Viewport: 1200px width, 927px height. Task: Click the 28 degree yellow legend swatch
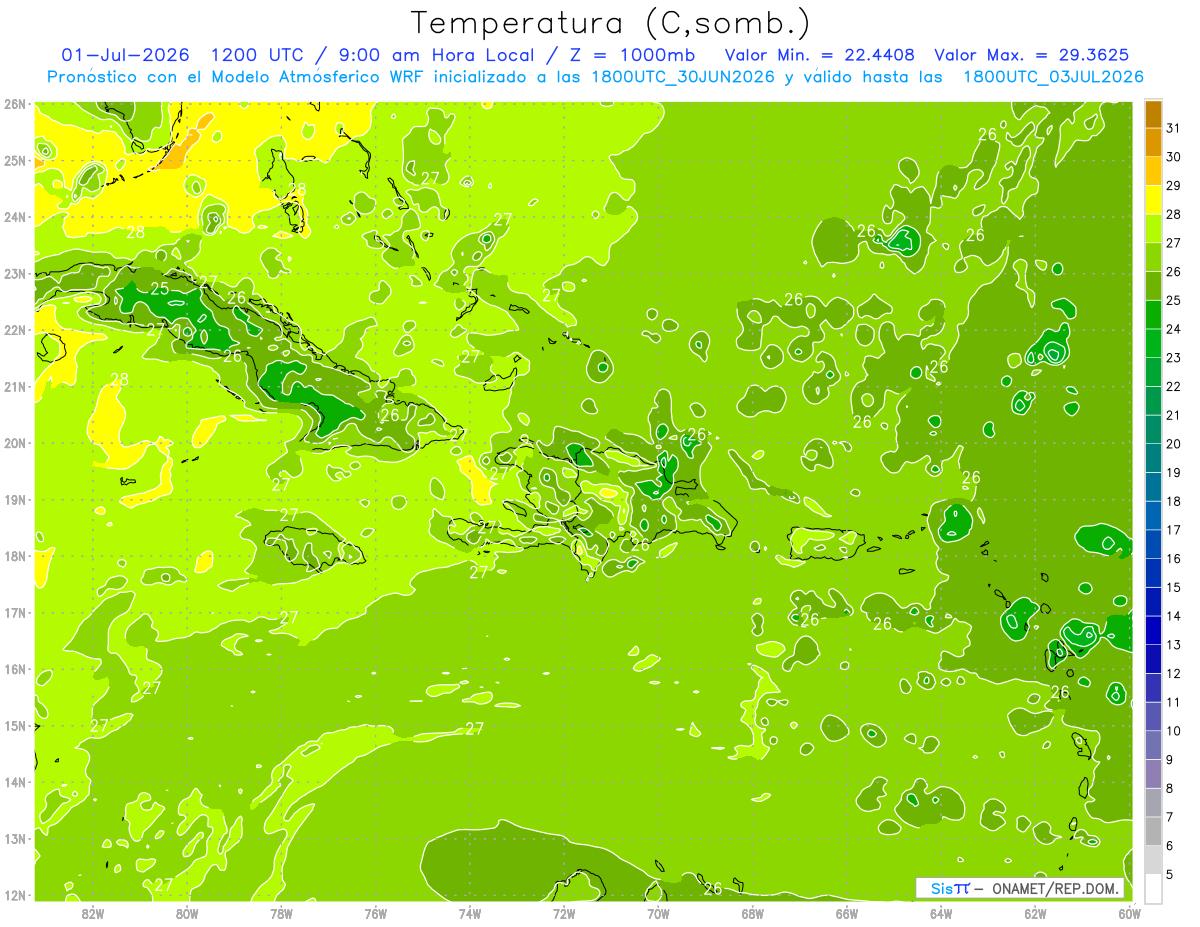pos(1153,200)
